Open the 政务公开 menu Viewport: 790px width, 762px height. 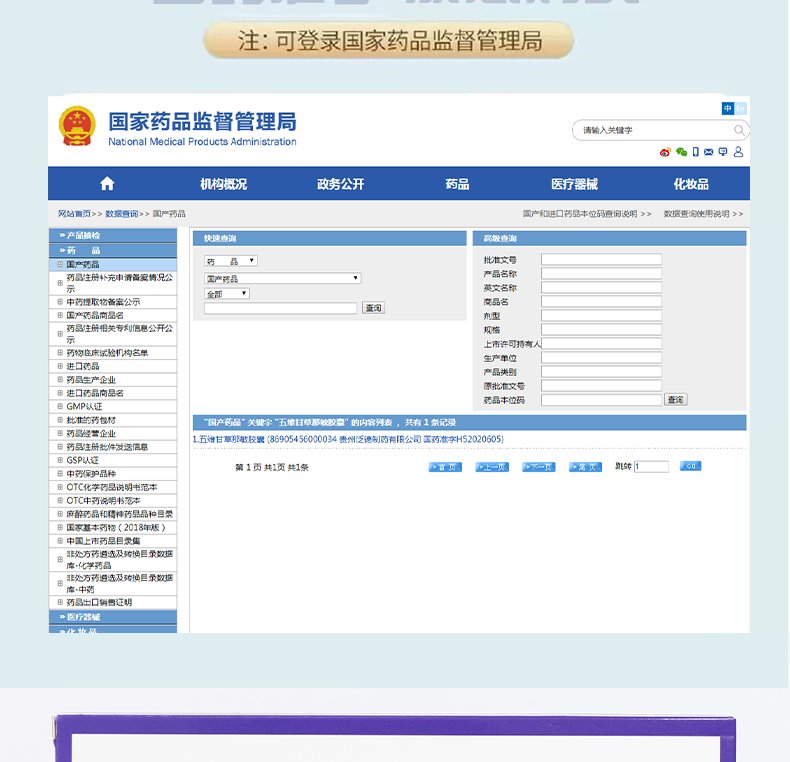coord(340,184)
